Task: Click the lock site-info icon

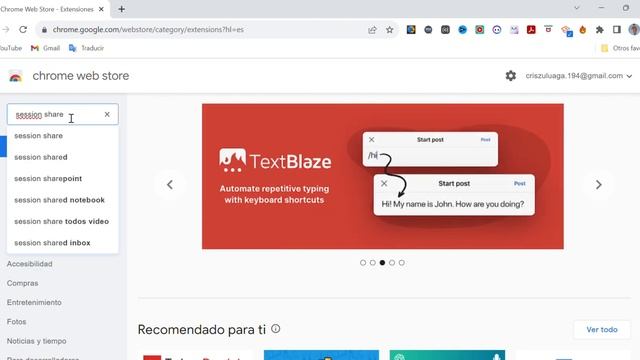Action: point(44,30)
